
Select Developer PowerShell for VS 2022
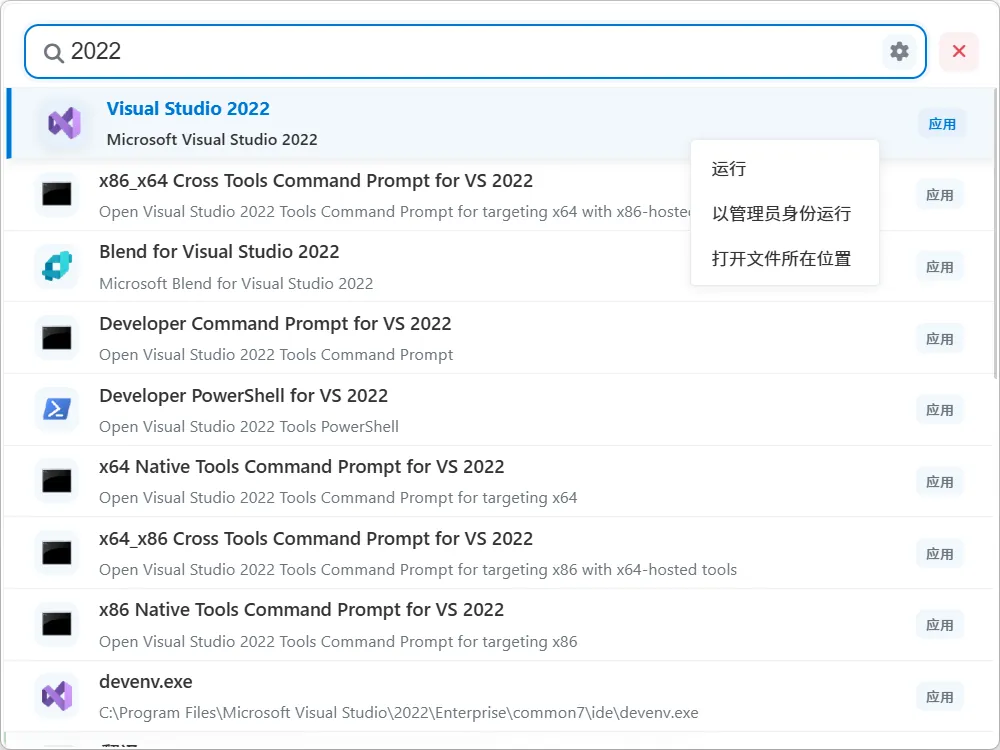(244, 395)
